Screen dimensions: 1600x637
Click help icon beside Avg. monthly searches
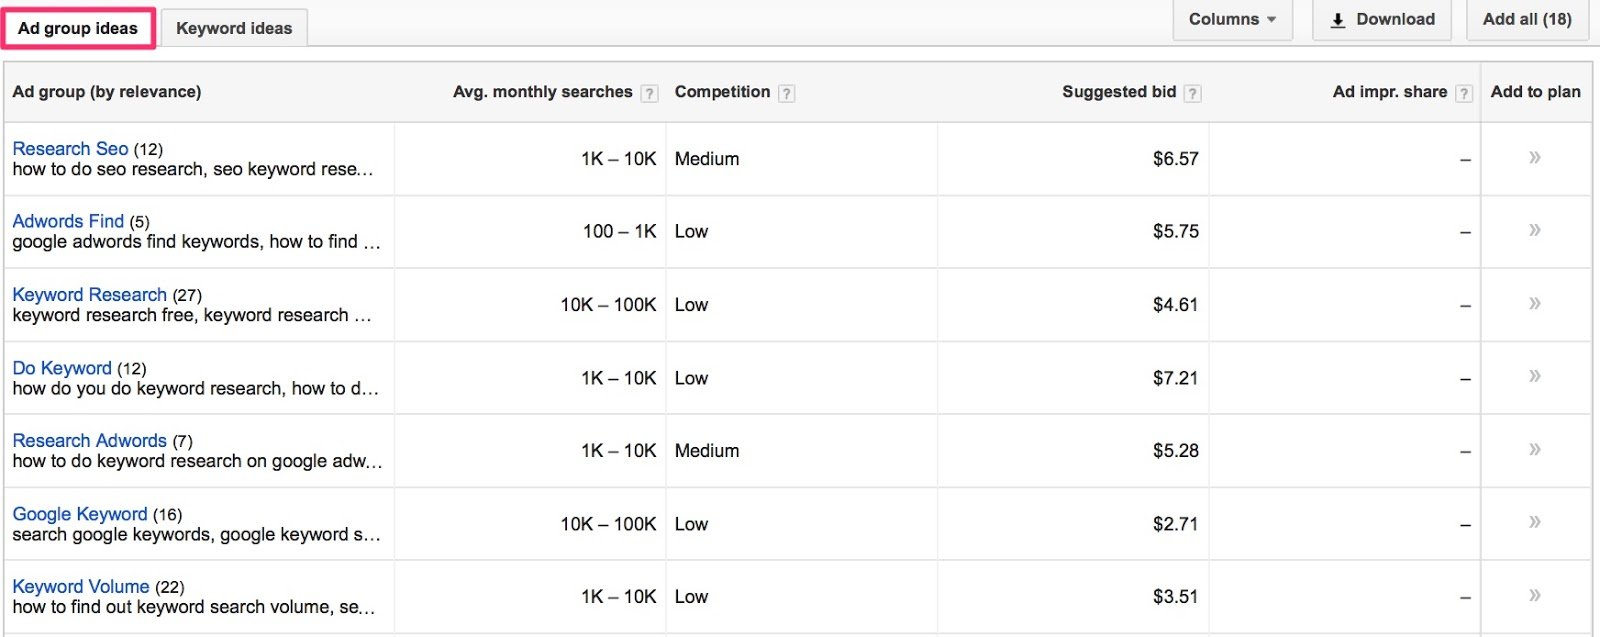(x=650, y=93)
